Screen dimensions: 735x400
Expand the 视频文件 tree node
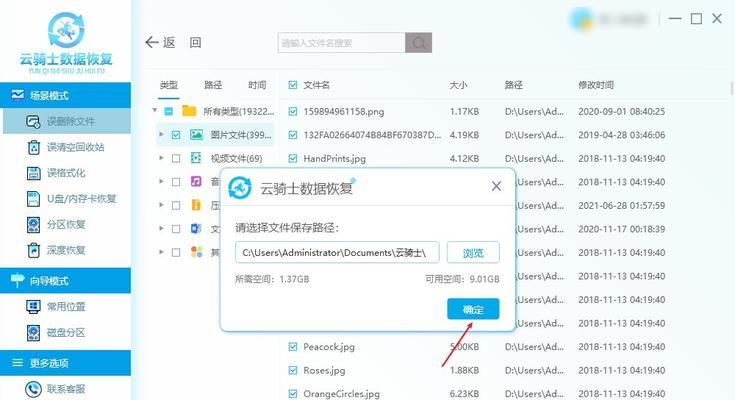161,158
